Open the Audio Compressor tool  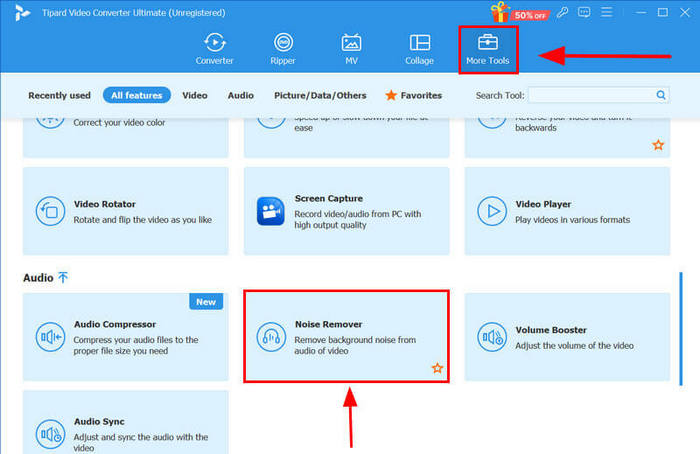pyautogui.click(x=125, y=337)
